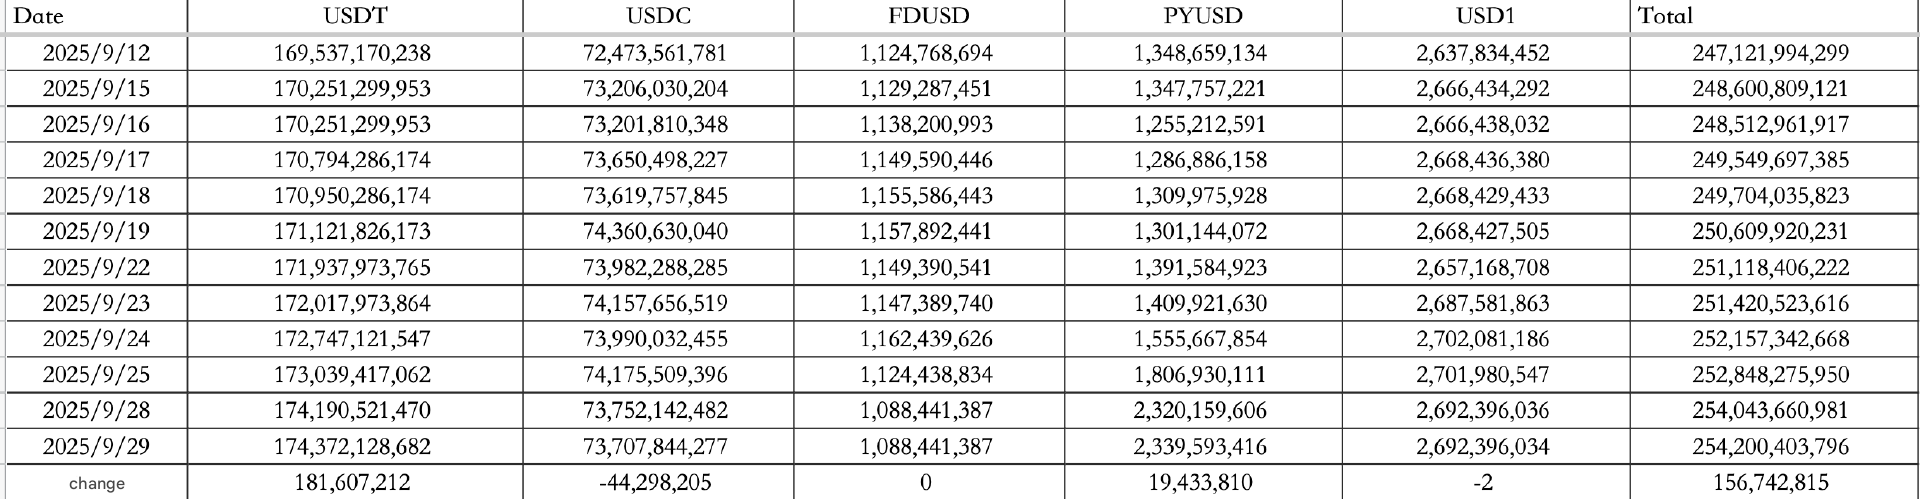Select the 2025/9/29 date cell
The width and height of the screenshot is (1920, 499).
tap(96, 446)
